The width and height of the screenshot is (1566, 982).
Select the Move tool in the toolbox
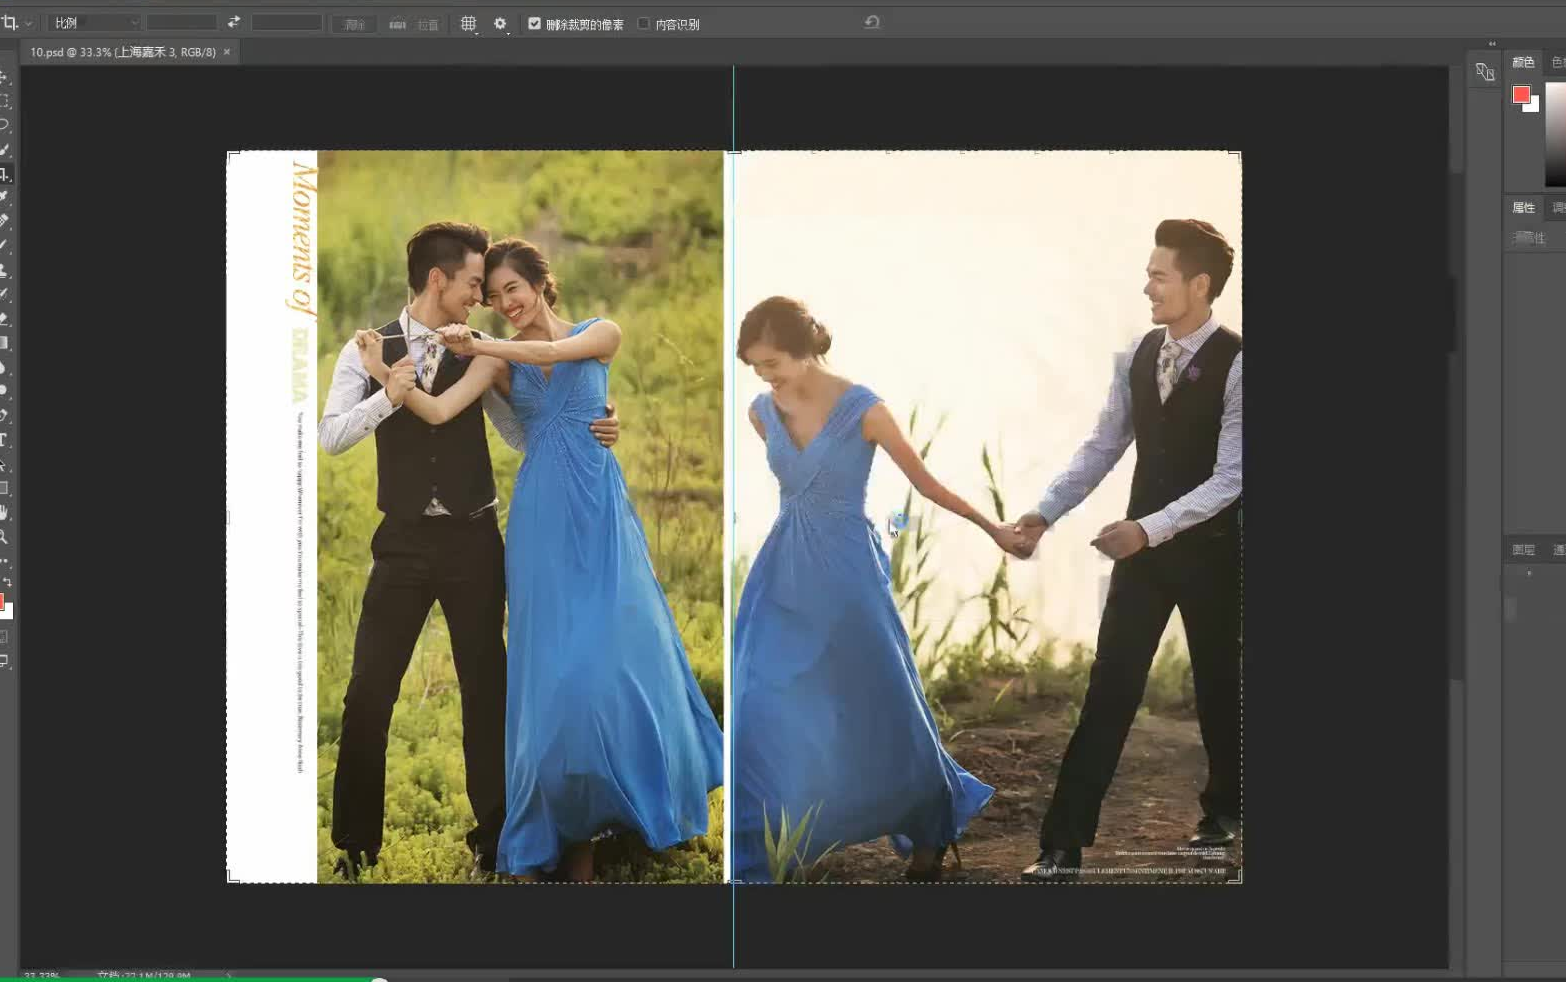(x=5, y=77)
